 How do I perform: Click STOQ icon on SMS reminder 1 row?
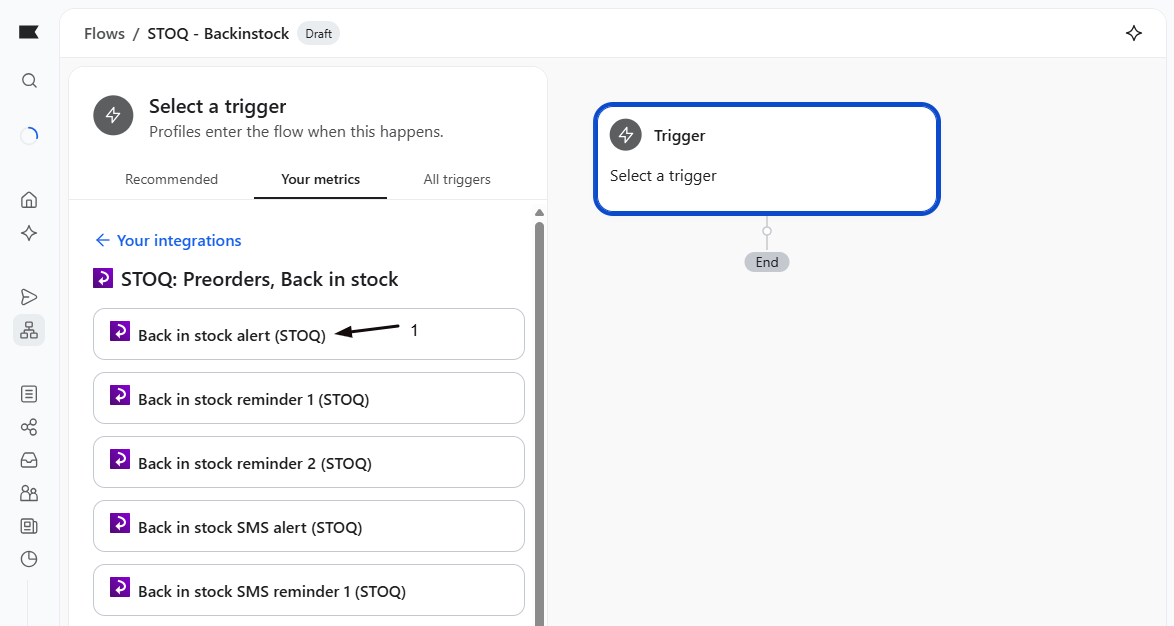click(x=120, y=587)
